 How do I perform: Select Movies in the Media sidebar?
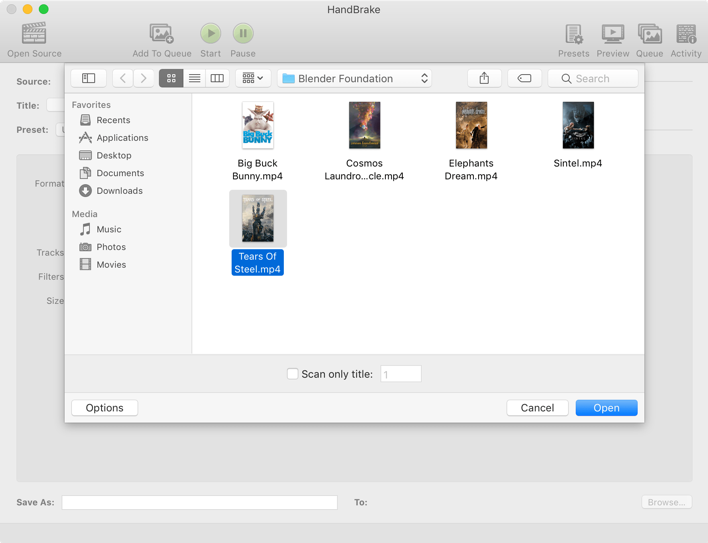111,265
